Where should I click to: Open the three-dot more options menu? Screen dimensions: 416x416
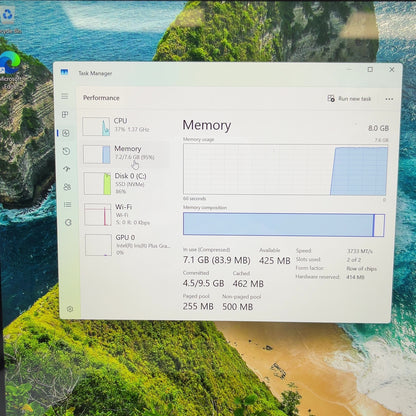389,99
